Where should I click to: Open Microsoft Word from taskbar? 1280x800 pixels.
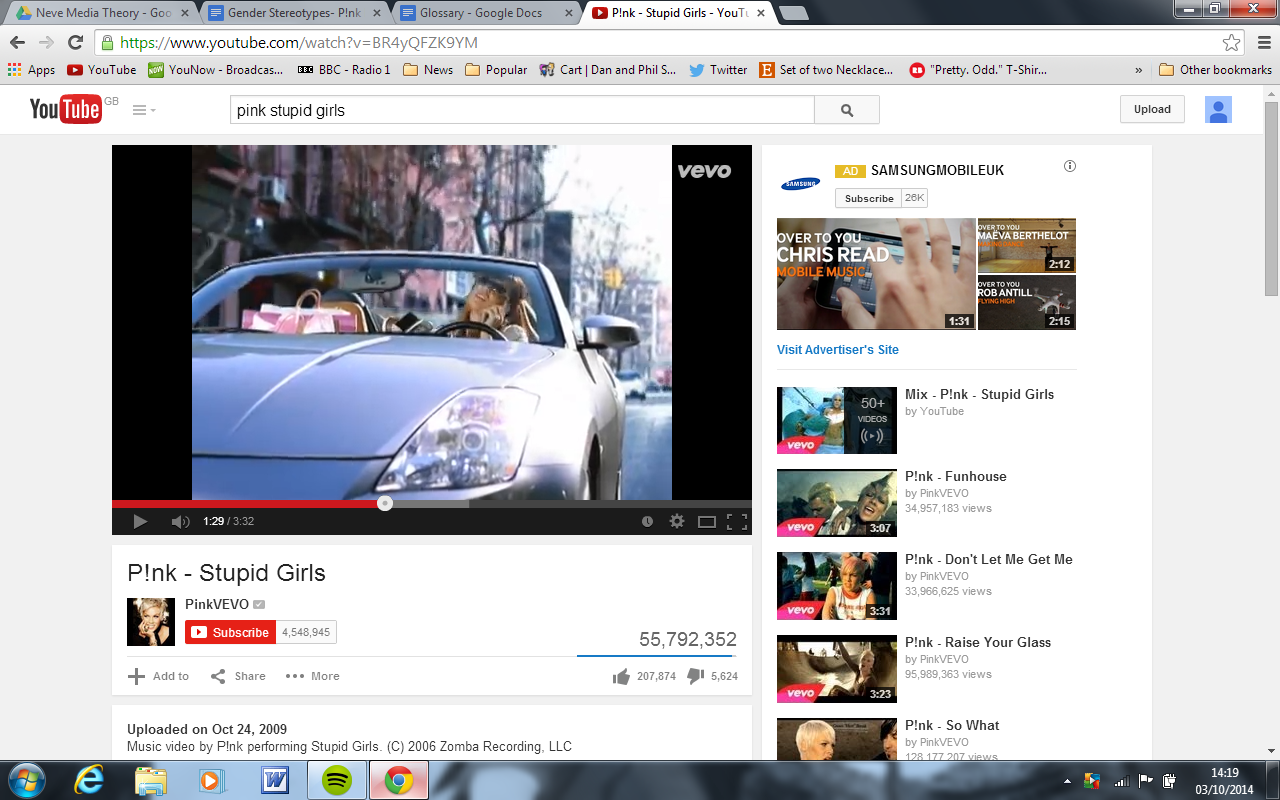[x=275, y=779]
